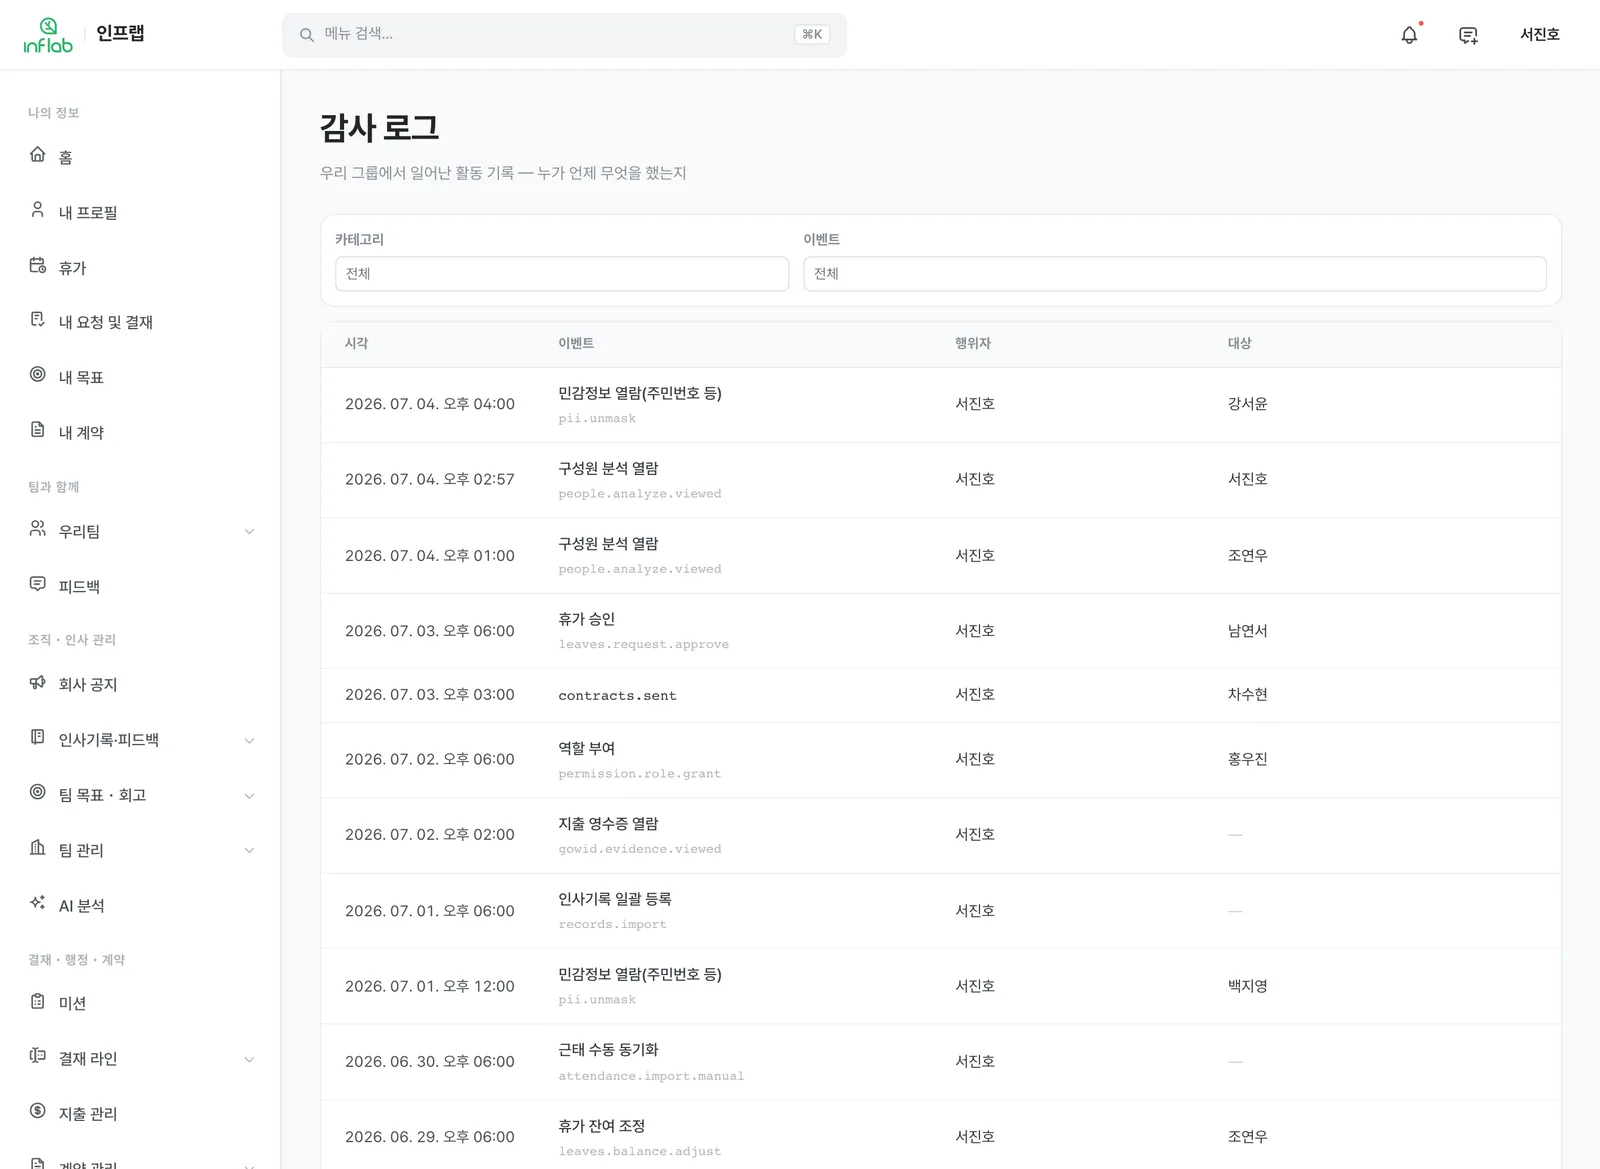
Task: Focus the 메뉴 검색 search field
Action: [564, 35]
